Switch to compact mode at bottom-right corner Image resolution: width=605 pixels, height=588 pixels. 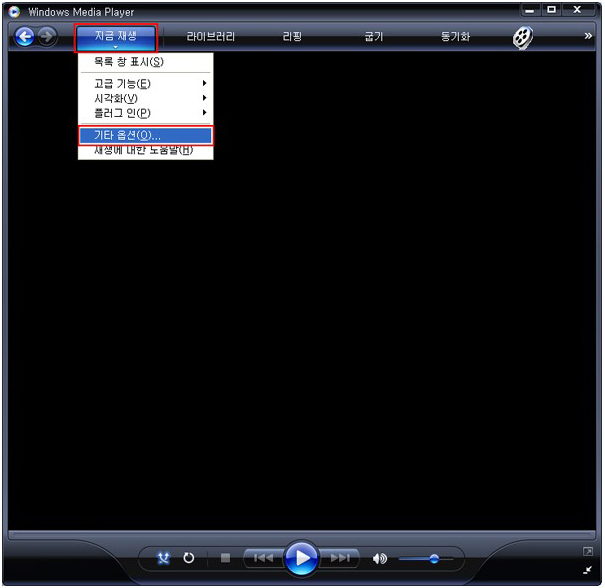click(x=588, y=569)
